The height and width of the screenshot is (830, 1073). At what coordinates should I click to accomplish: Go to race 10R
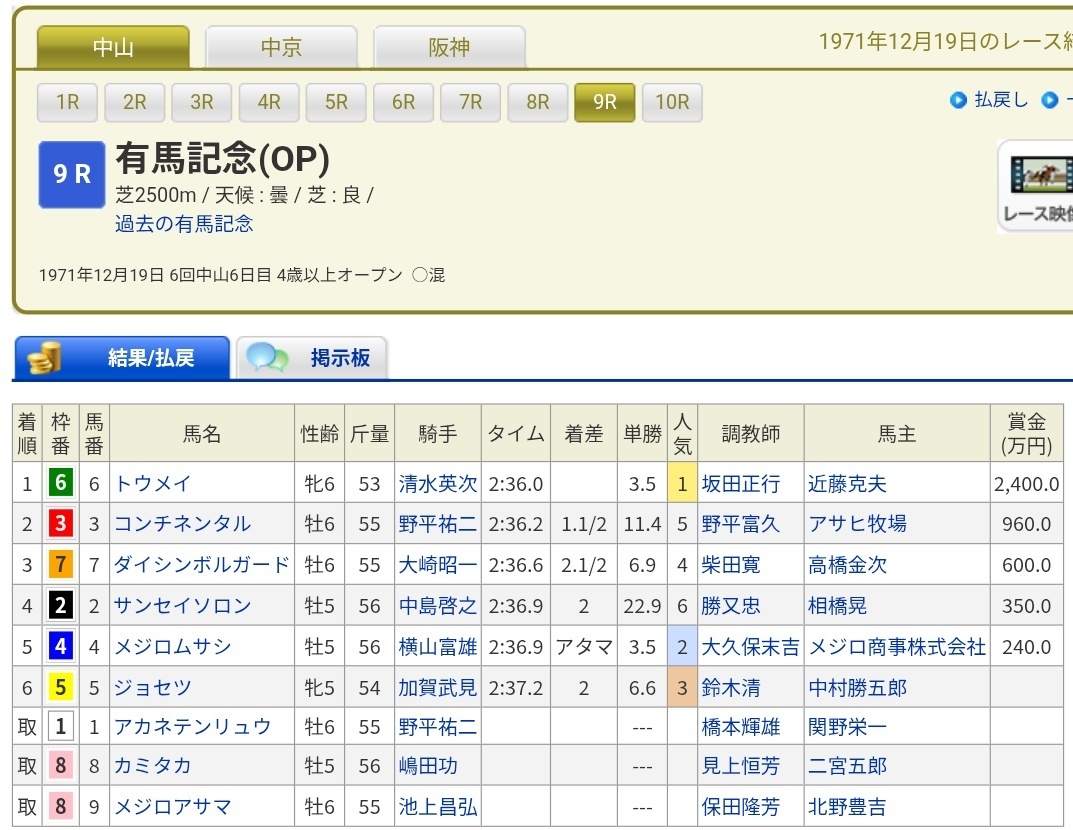pos(672,102)
